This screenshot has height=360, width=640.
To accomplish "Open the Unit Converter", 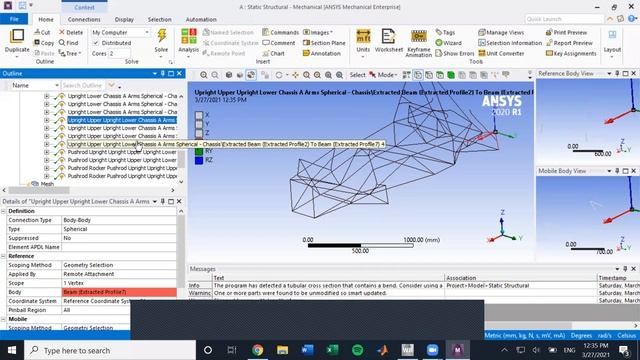I will click(x=501, y=53).
